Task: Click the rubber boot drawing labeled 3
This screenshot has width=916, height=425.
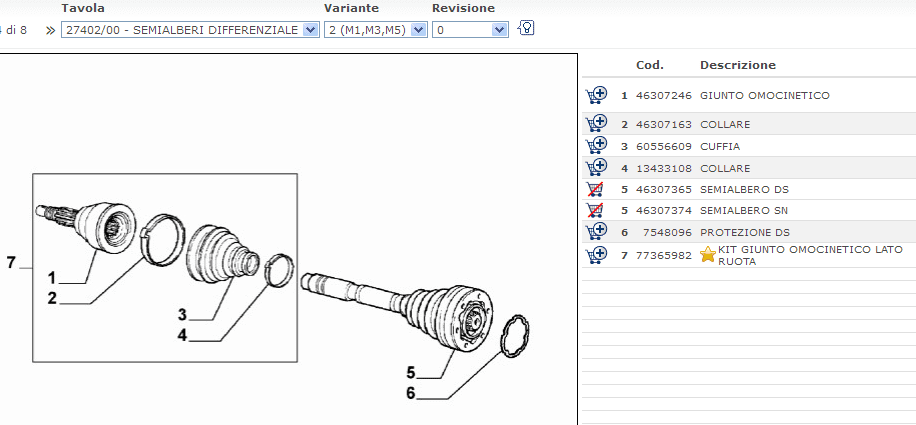Action: pyautogui.click(x=222, y=256)
